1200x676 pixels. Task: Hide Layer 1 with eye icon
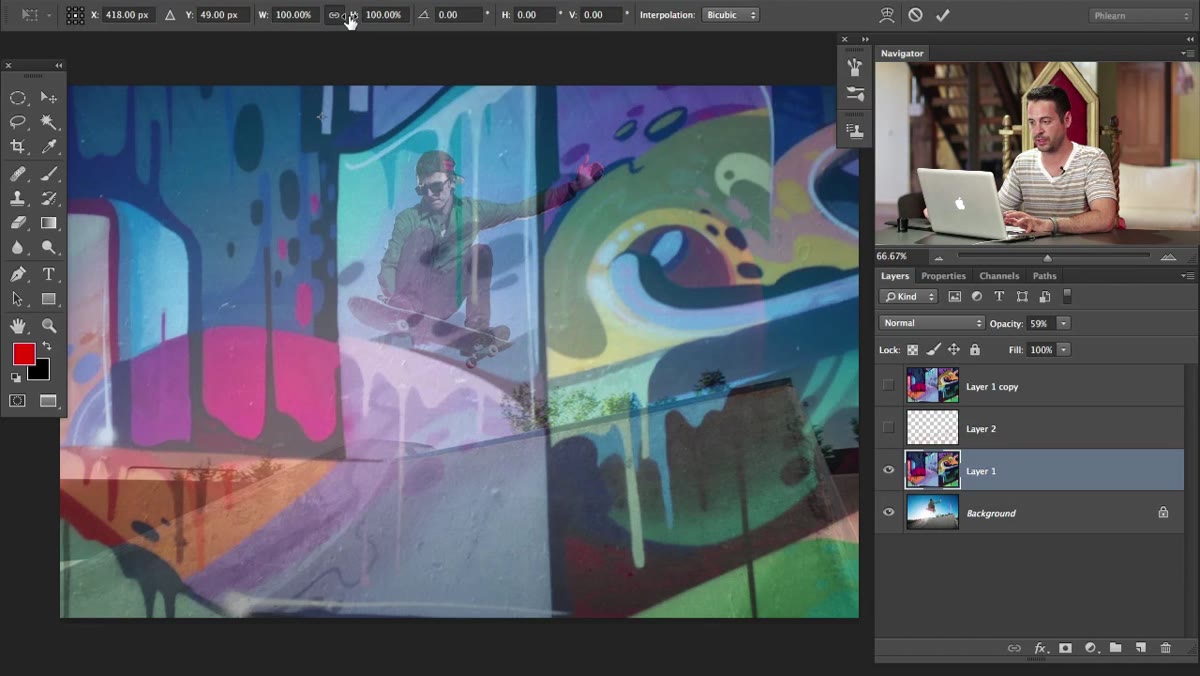888,470
